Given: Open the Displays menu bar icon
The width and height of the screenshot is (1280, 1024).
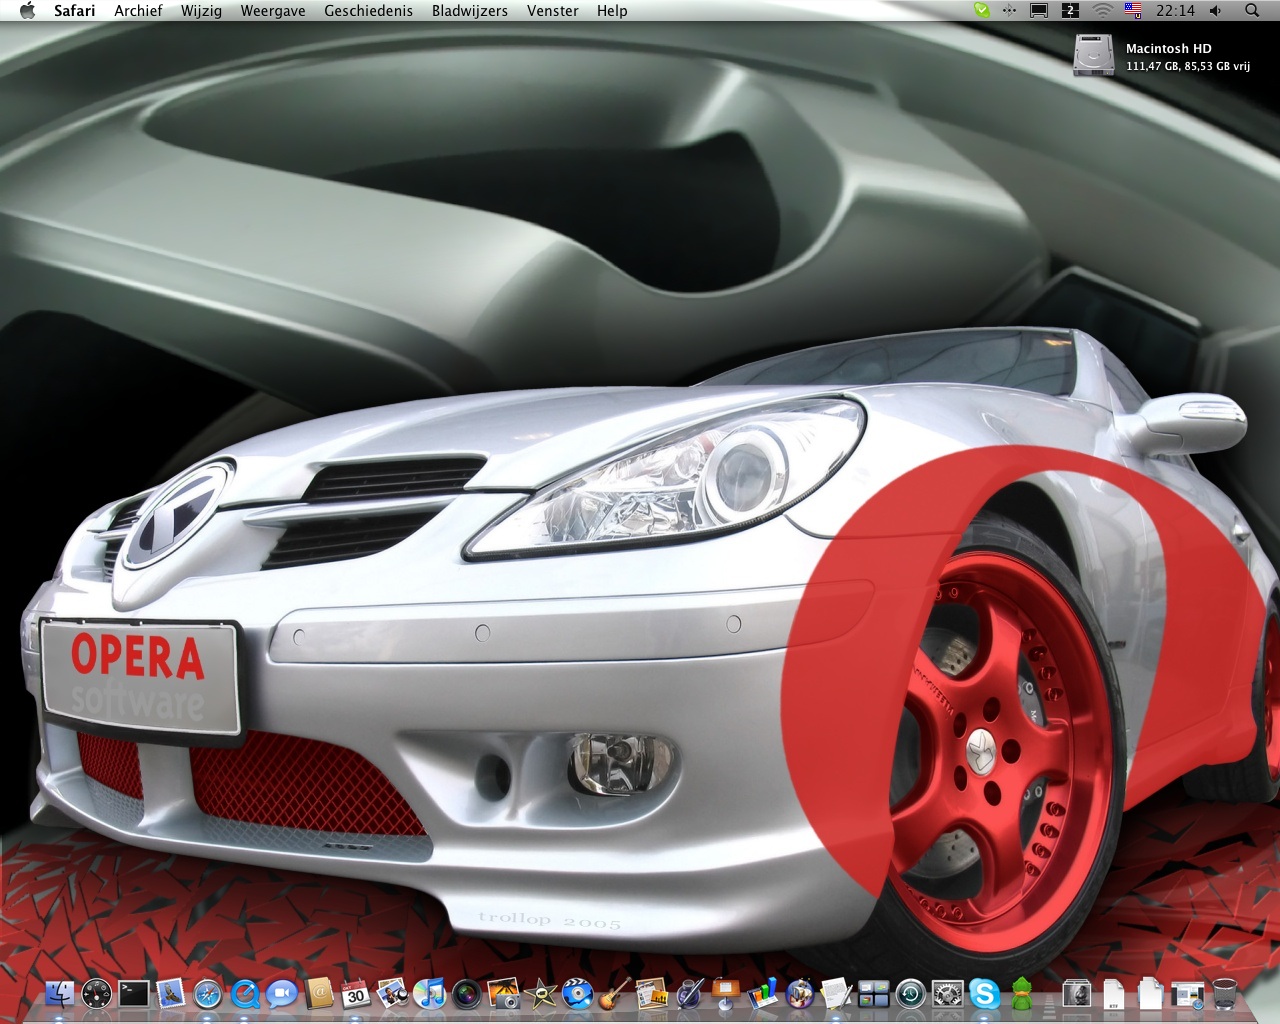Looking at the screenshot, I should [1040, 11].
